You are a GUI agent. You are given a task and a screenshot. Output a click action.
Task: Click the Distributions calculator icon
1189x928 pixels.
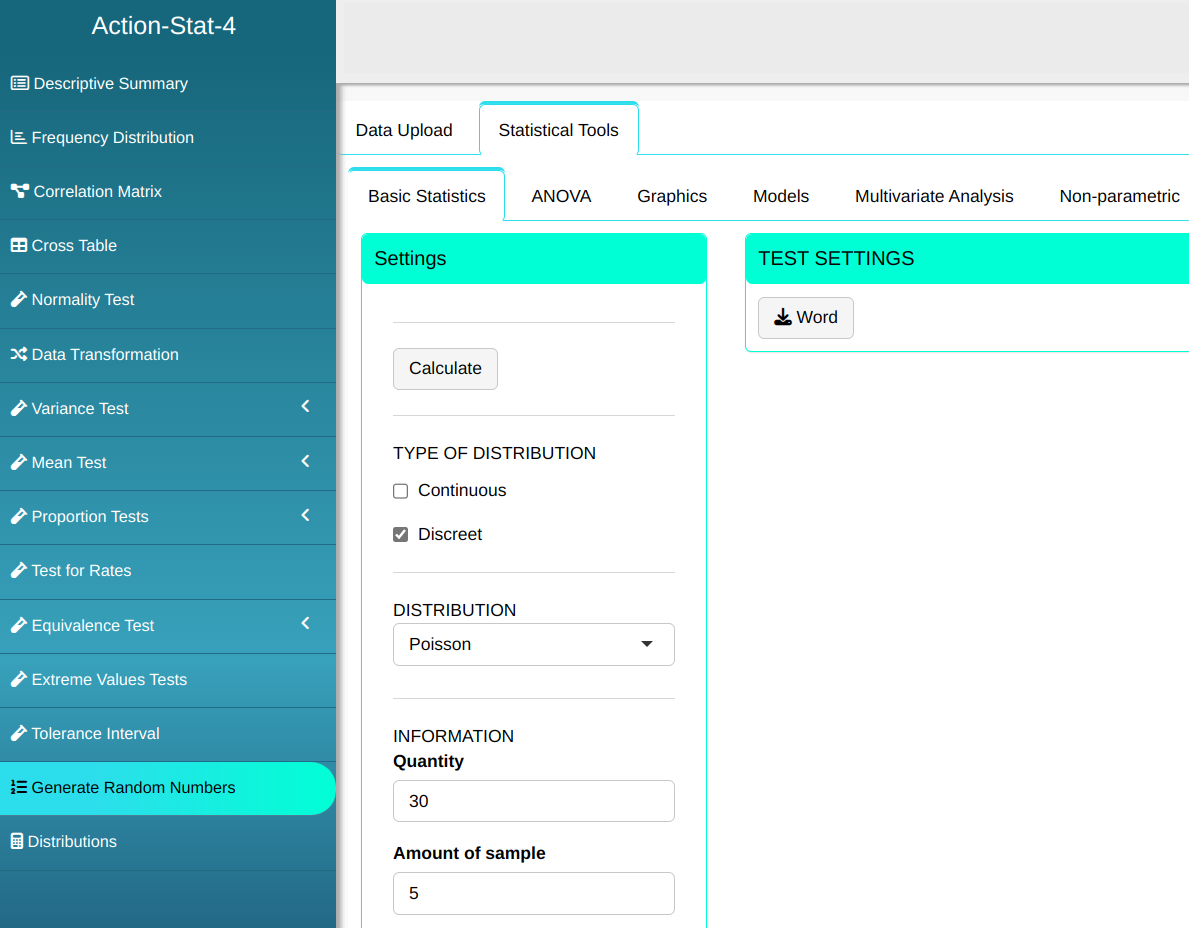pyautogui.click(x=16, y=841)
